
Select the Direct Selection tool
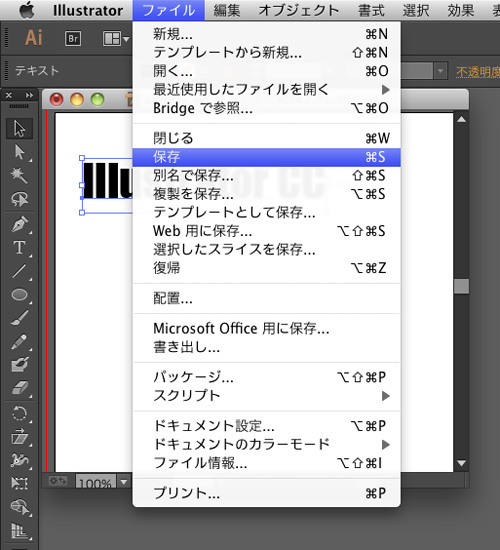(20, 152)
